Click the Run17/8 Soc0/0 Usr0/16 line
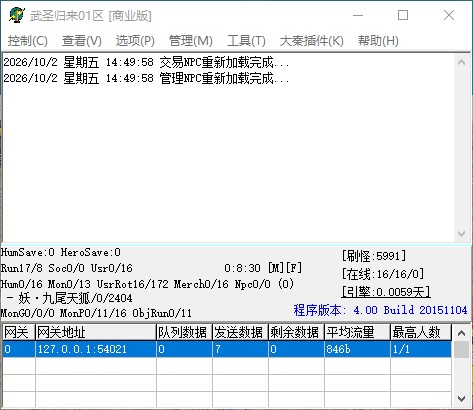 67,268
